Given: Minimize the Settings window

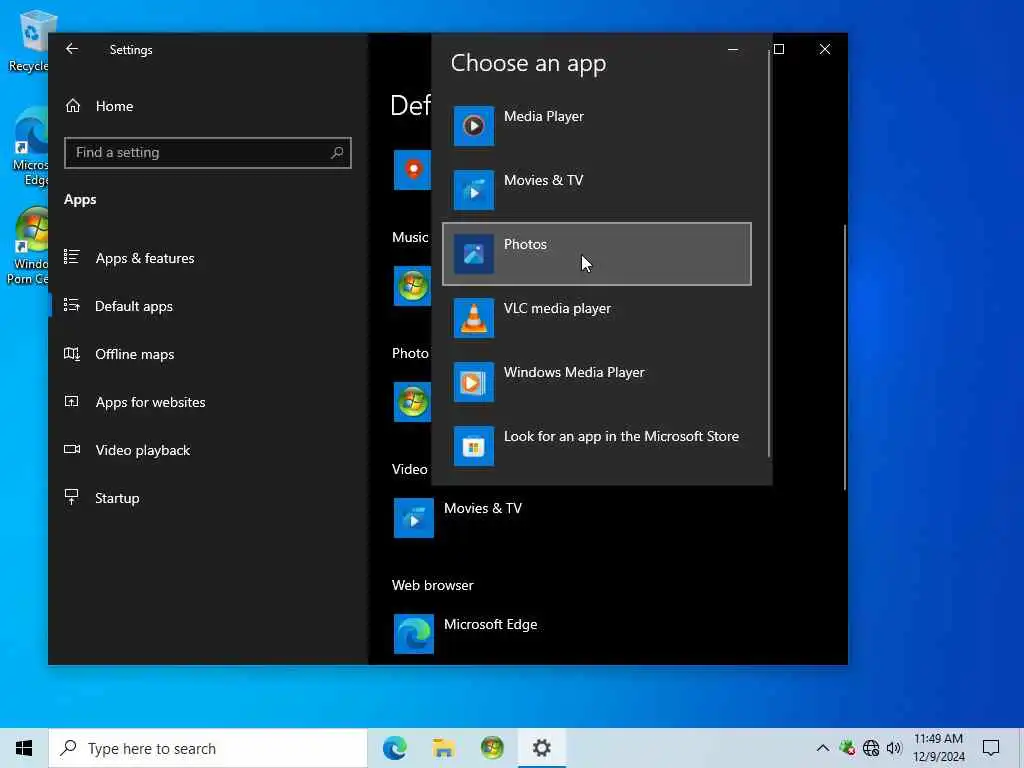Looking at the screenshot, I should point(733,49).
